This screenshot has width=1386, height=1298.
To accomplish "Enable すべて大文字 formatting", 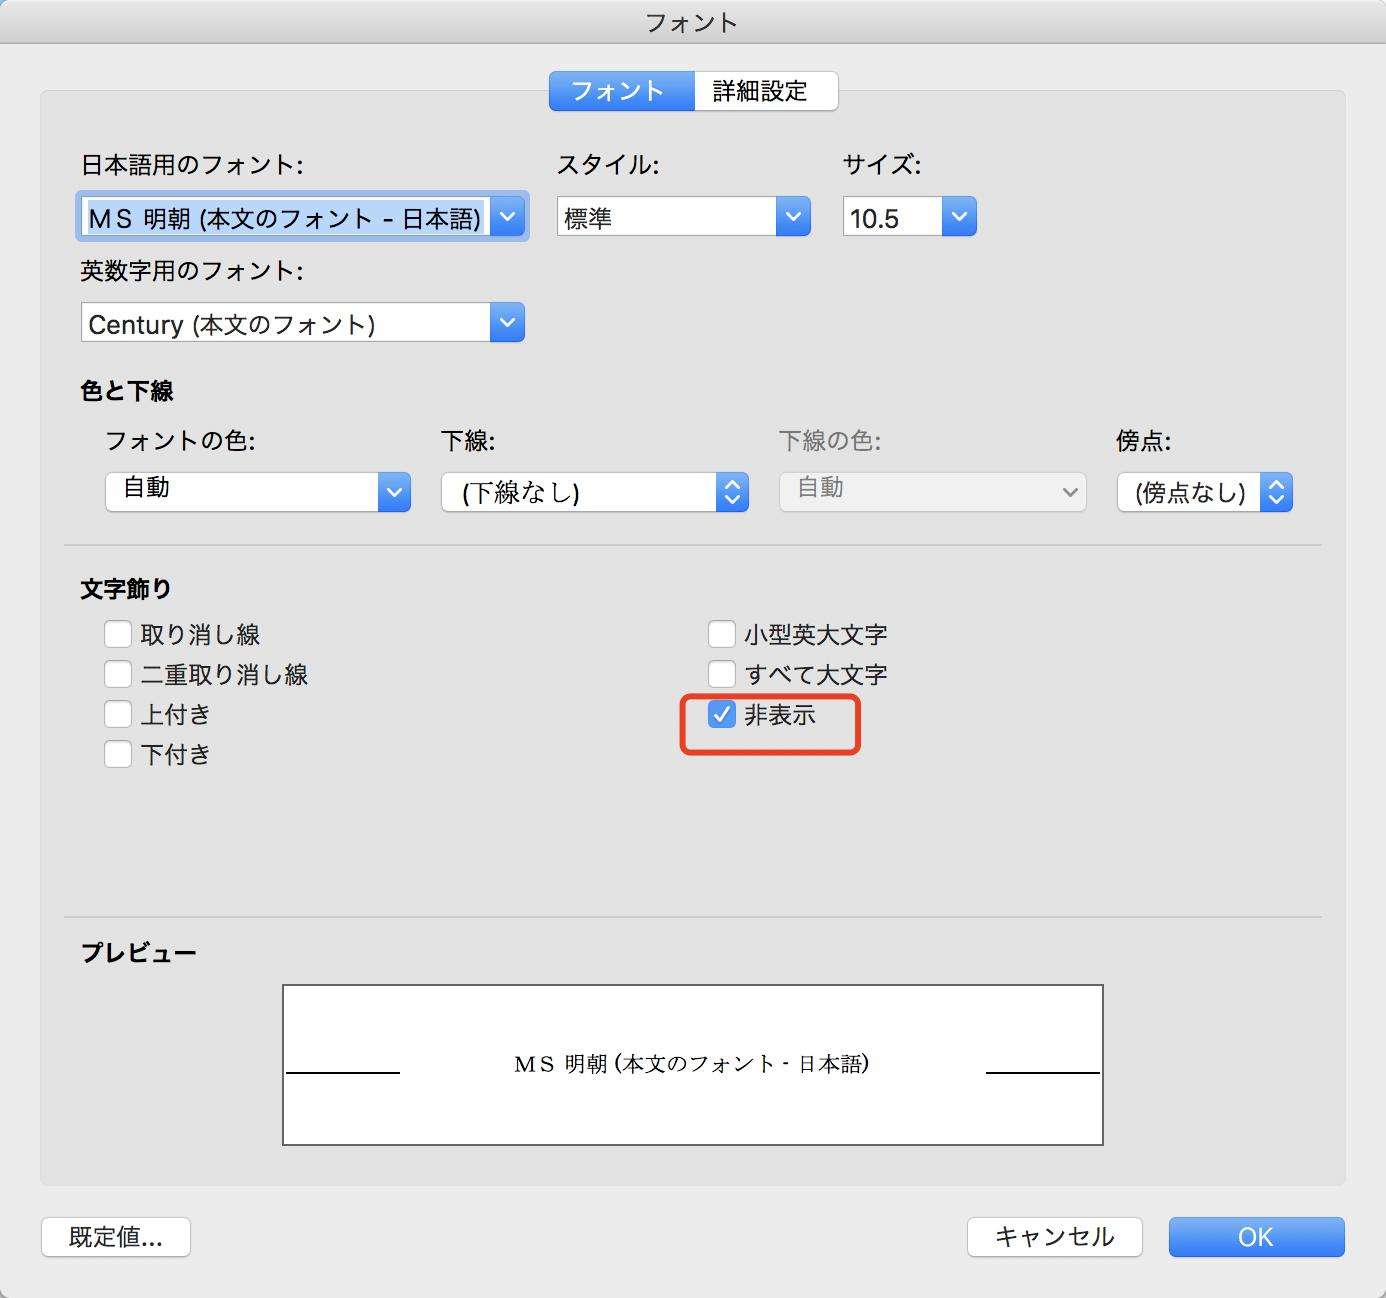I will (x=721, y=673).
